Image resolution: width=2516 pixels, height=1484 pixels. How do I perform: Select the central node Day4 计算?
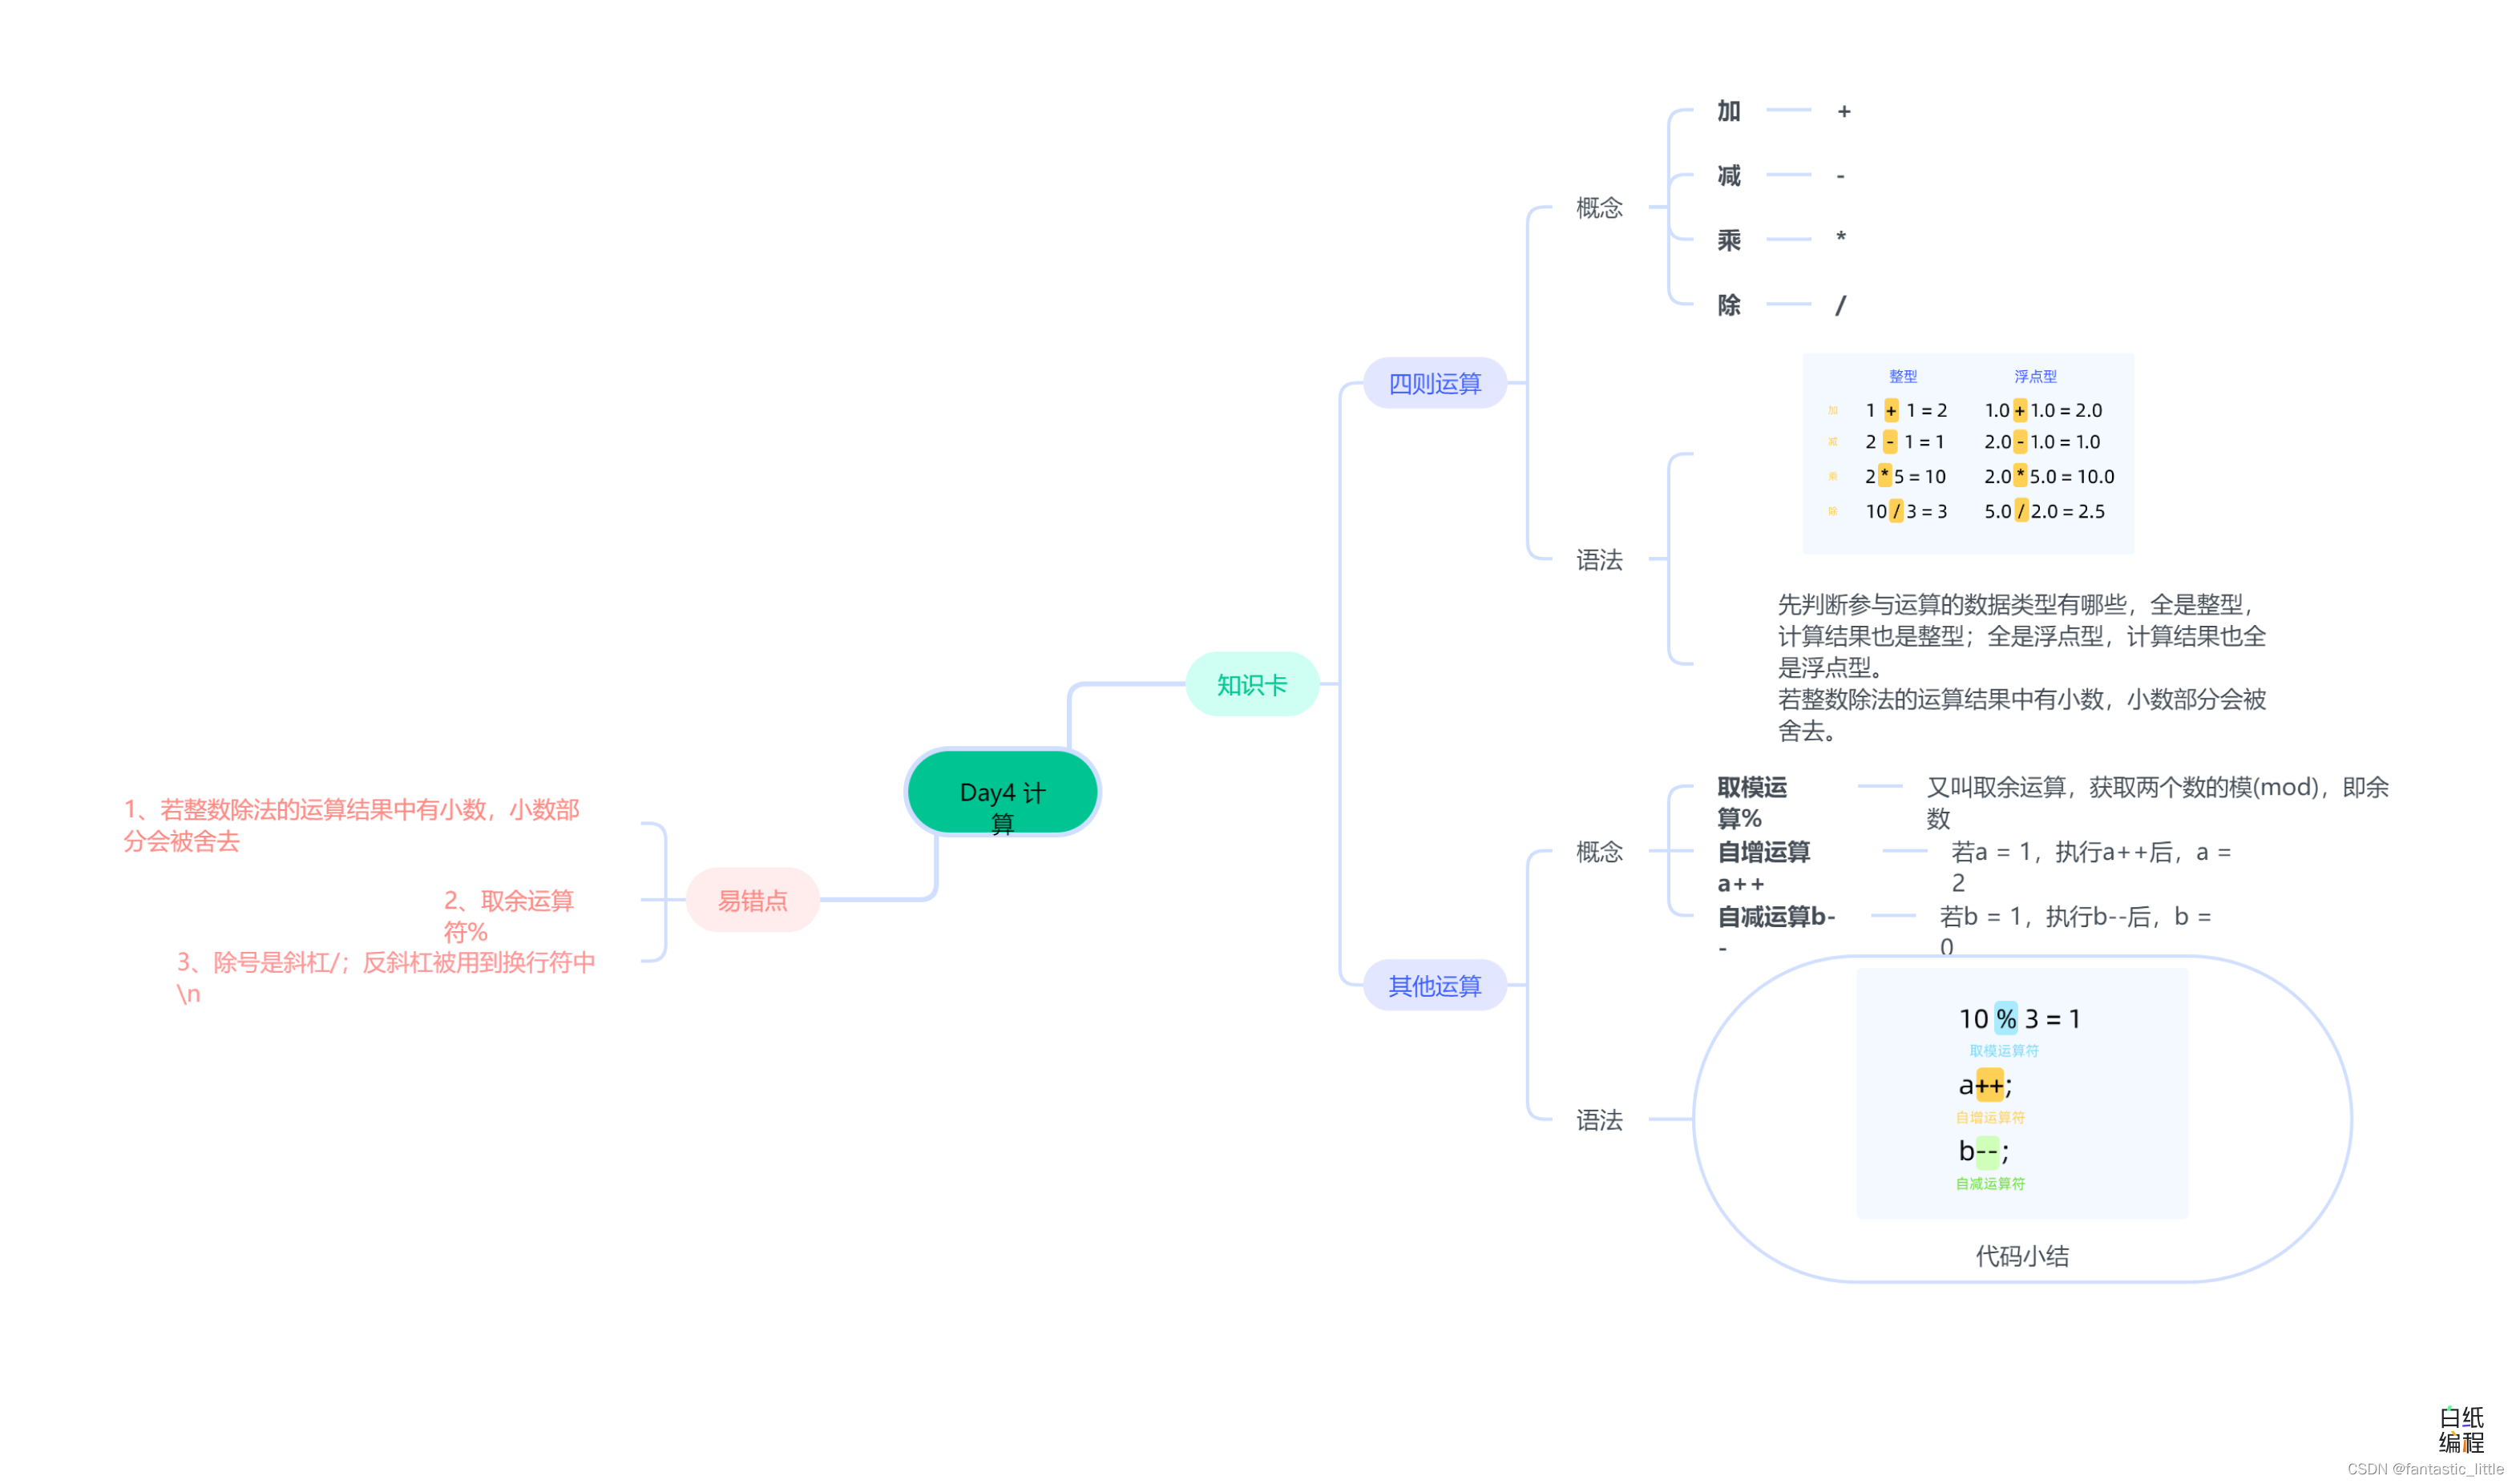1002,793
